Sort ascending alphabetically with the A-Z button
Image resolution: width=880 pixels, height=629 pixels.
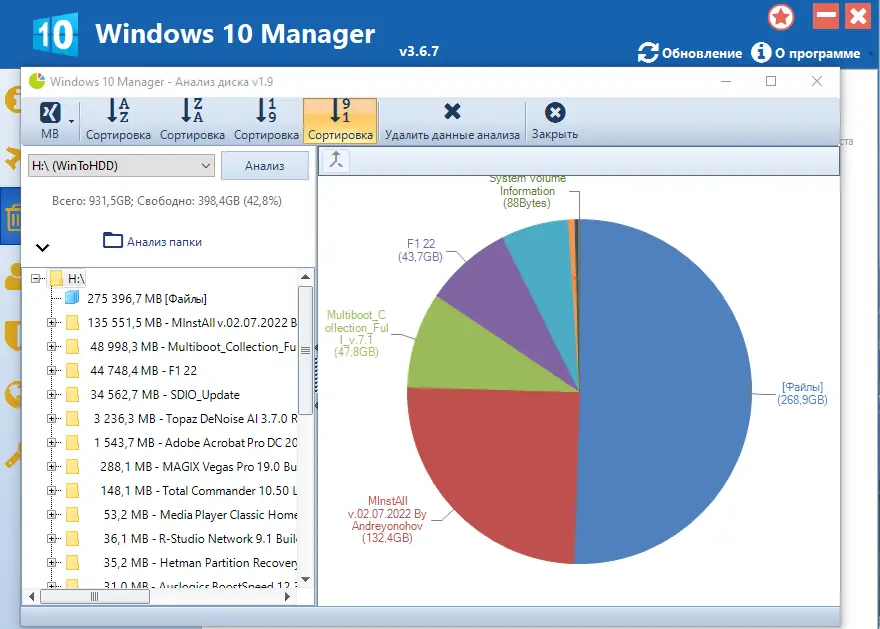pyautogui.click(x=118, y=120)
